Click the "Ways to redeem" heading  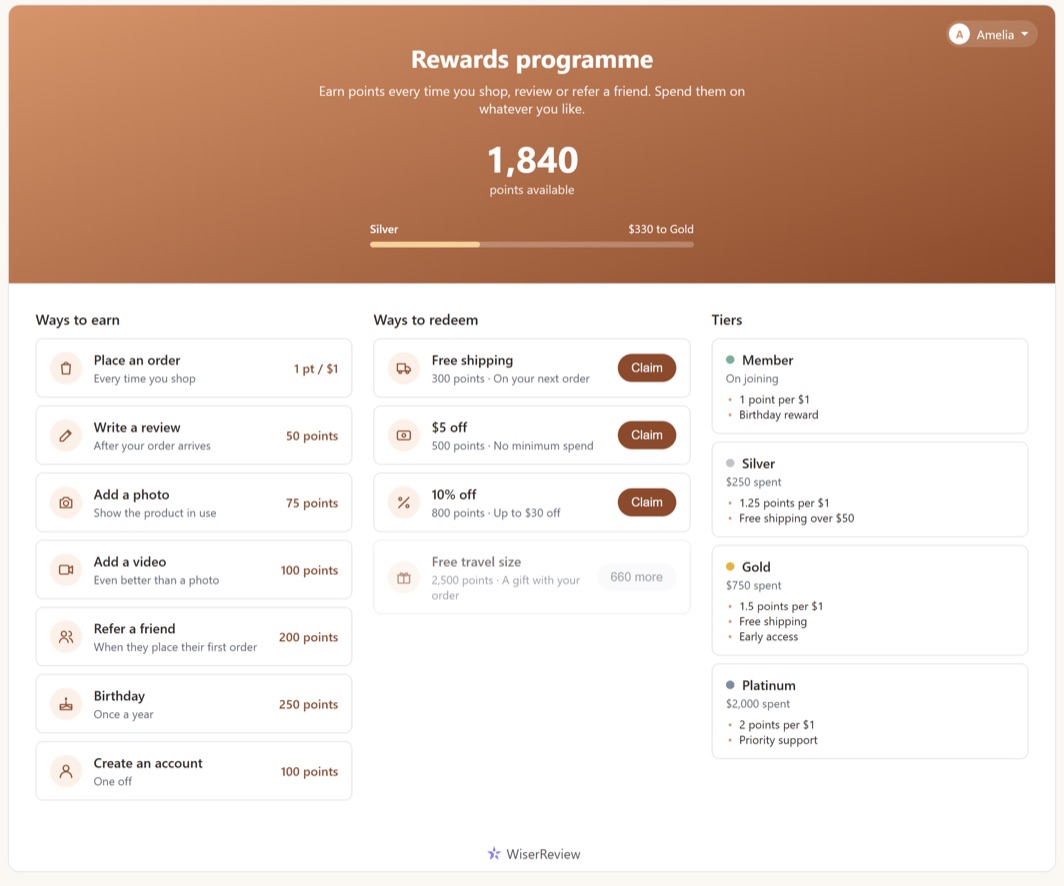425,320
